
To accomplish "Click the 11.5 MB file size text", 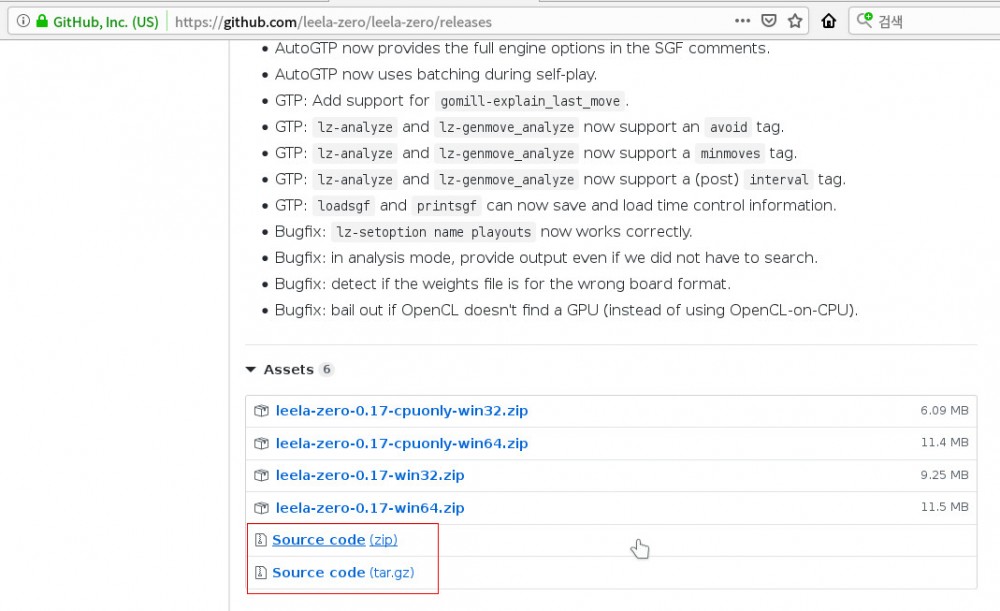I will (x=945, y=507).
